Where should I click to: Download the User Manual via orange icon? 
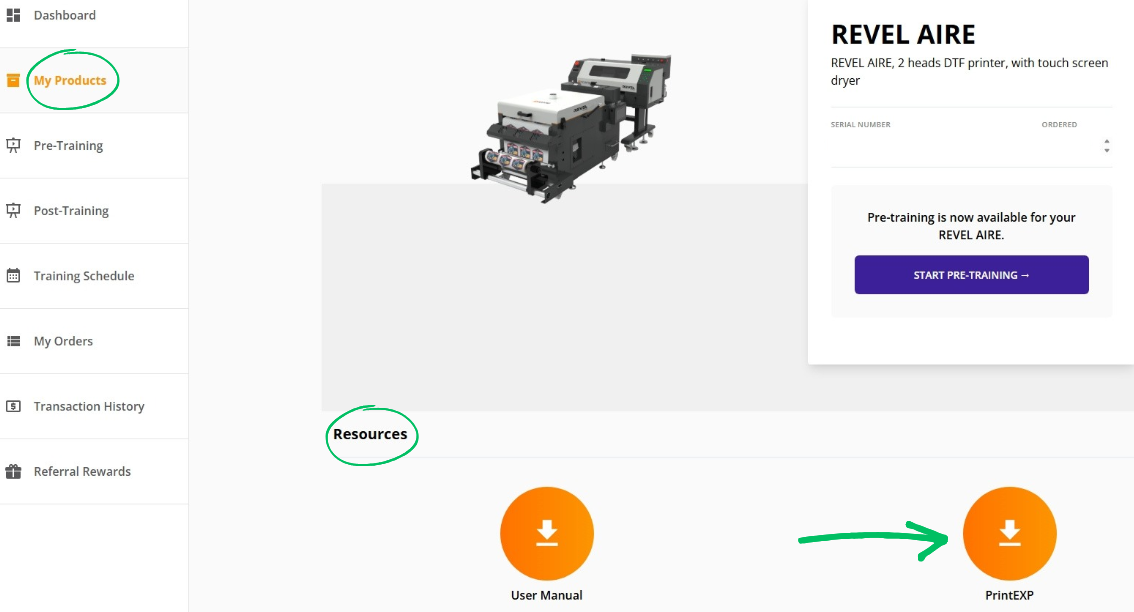(x=547, y=534)
